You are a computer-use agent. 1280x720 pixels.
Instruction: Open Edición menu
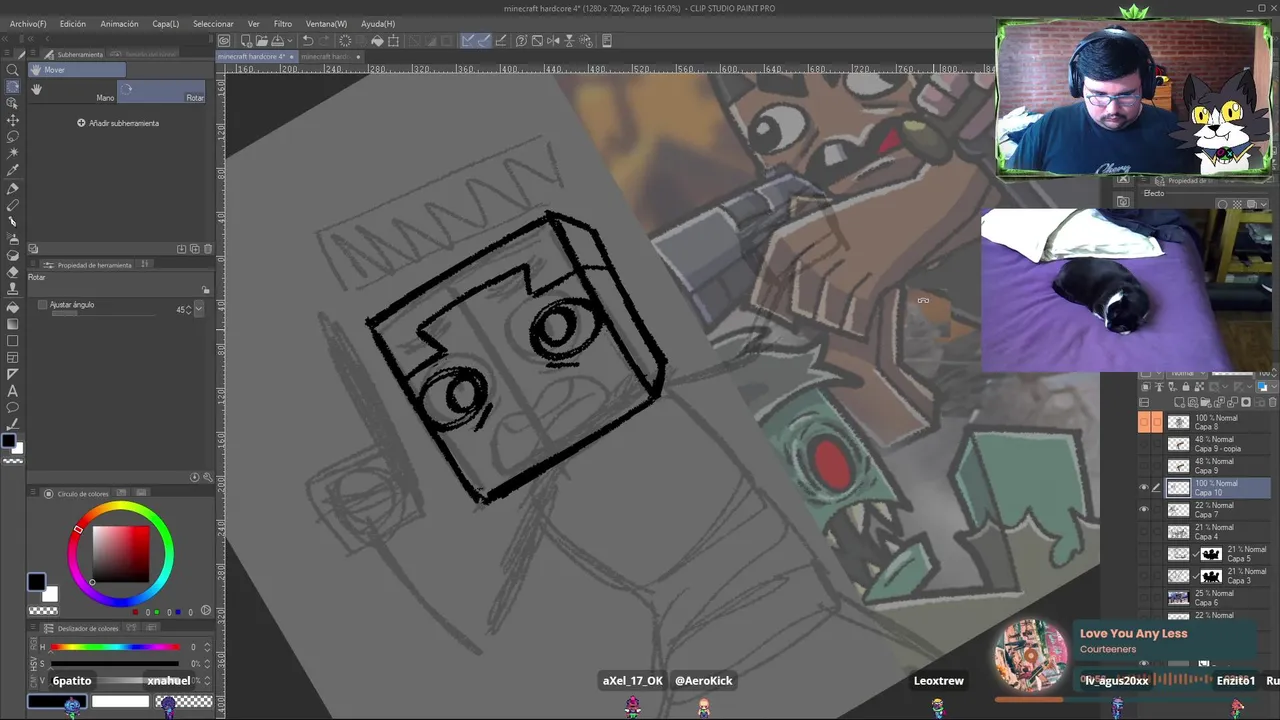[72, 23]
